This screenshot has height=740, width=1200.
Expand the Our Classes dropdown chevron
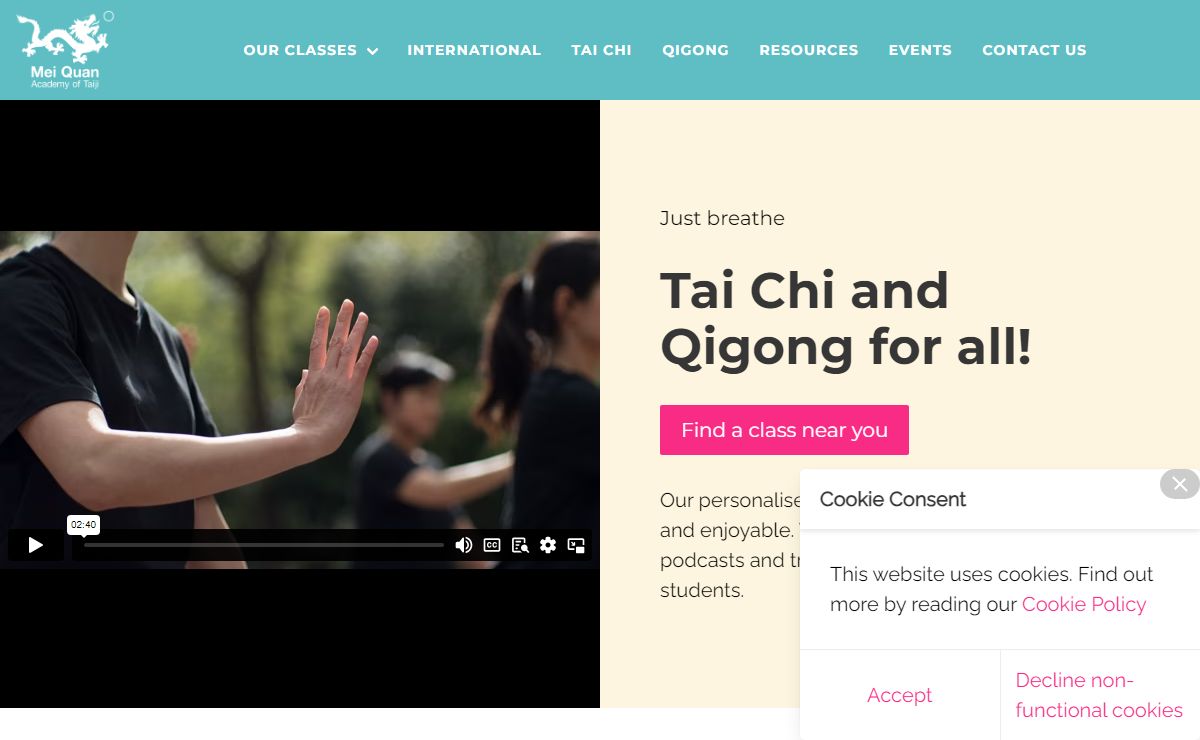coord(373,51)
